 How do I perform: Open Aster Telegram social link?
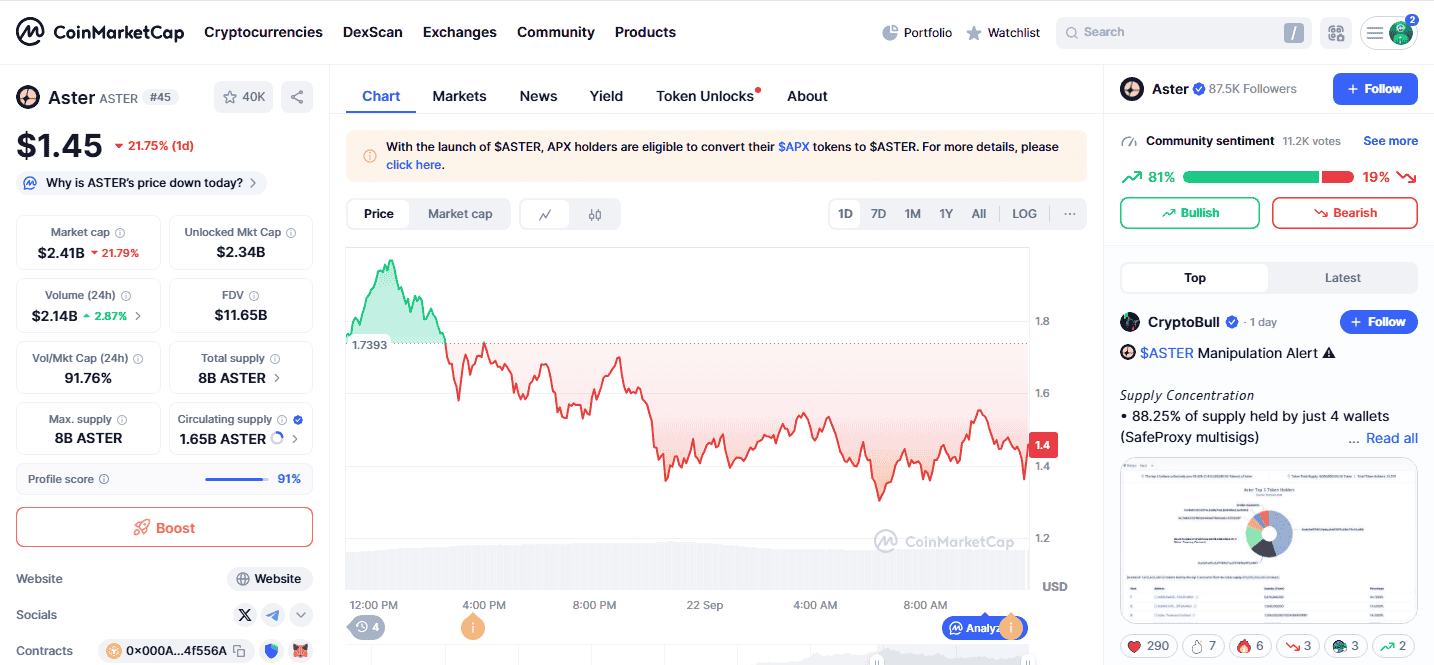[x=273, y=615]
